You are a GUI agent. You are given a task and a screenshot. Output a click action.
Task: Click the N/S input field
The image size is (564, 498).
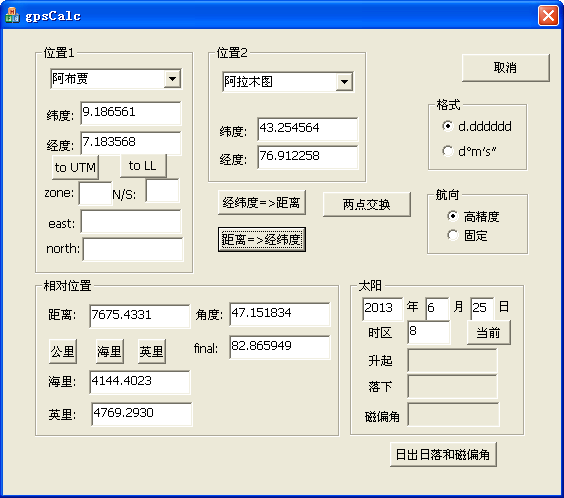(163, 191)
